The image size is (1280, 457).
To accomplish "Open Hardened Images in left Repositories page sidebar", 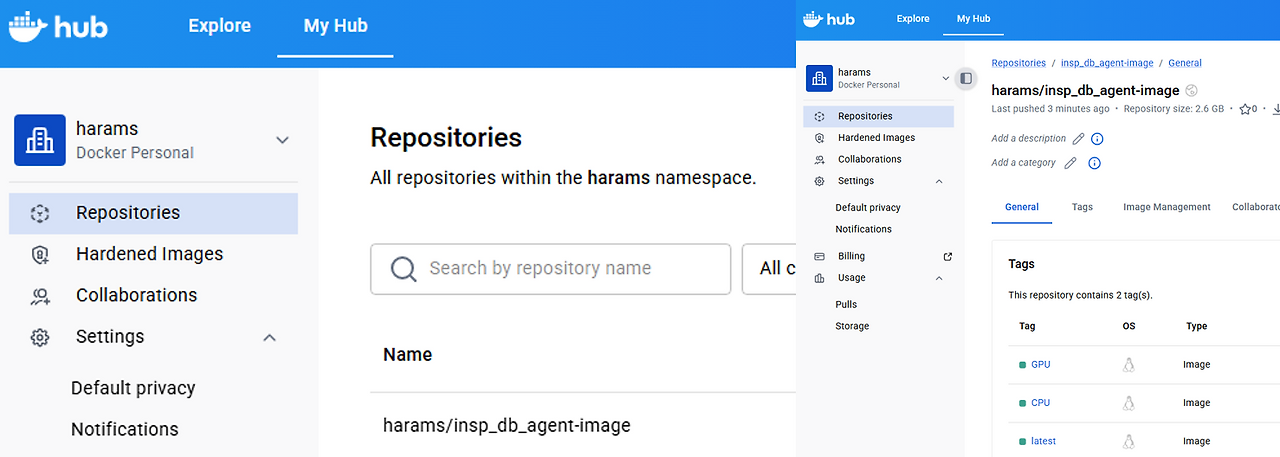I will click(x=153, y=254).
